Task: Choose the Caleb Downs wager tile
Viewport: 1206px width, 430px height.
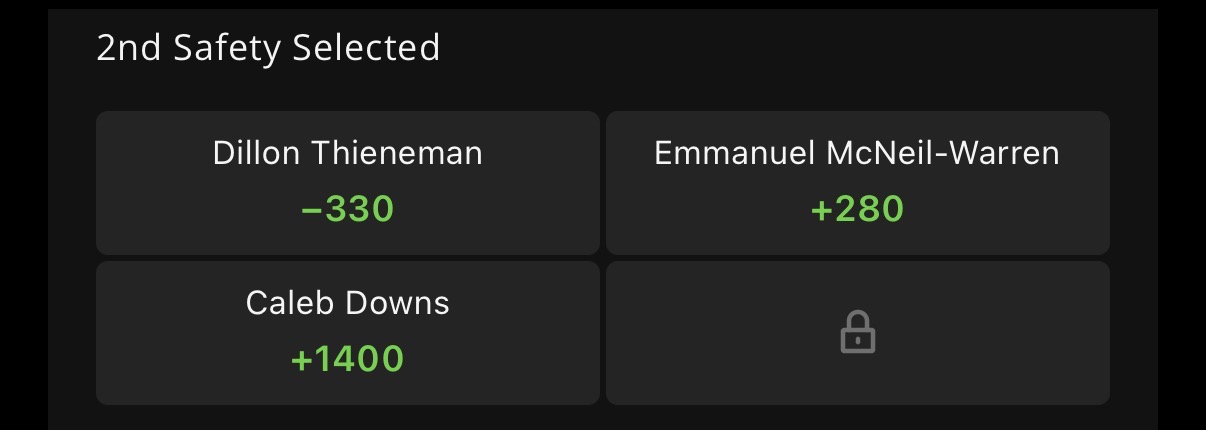Action: pos(347,333)
